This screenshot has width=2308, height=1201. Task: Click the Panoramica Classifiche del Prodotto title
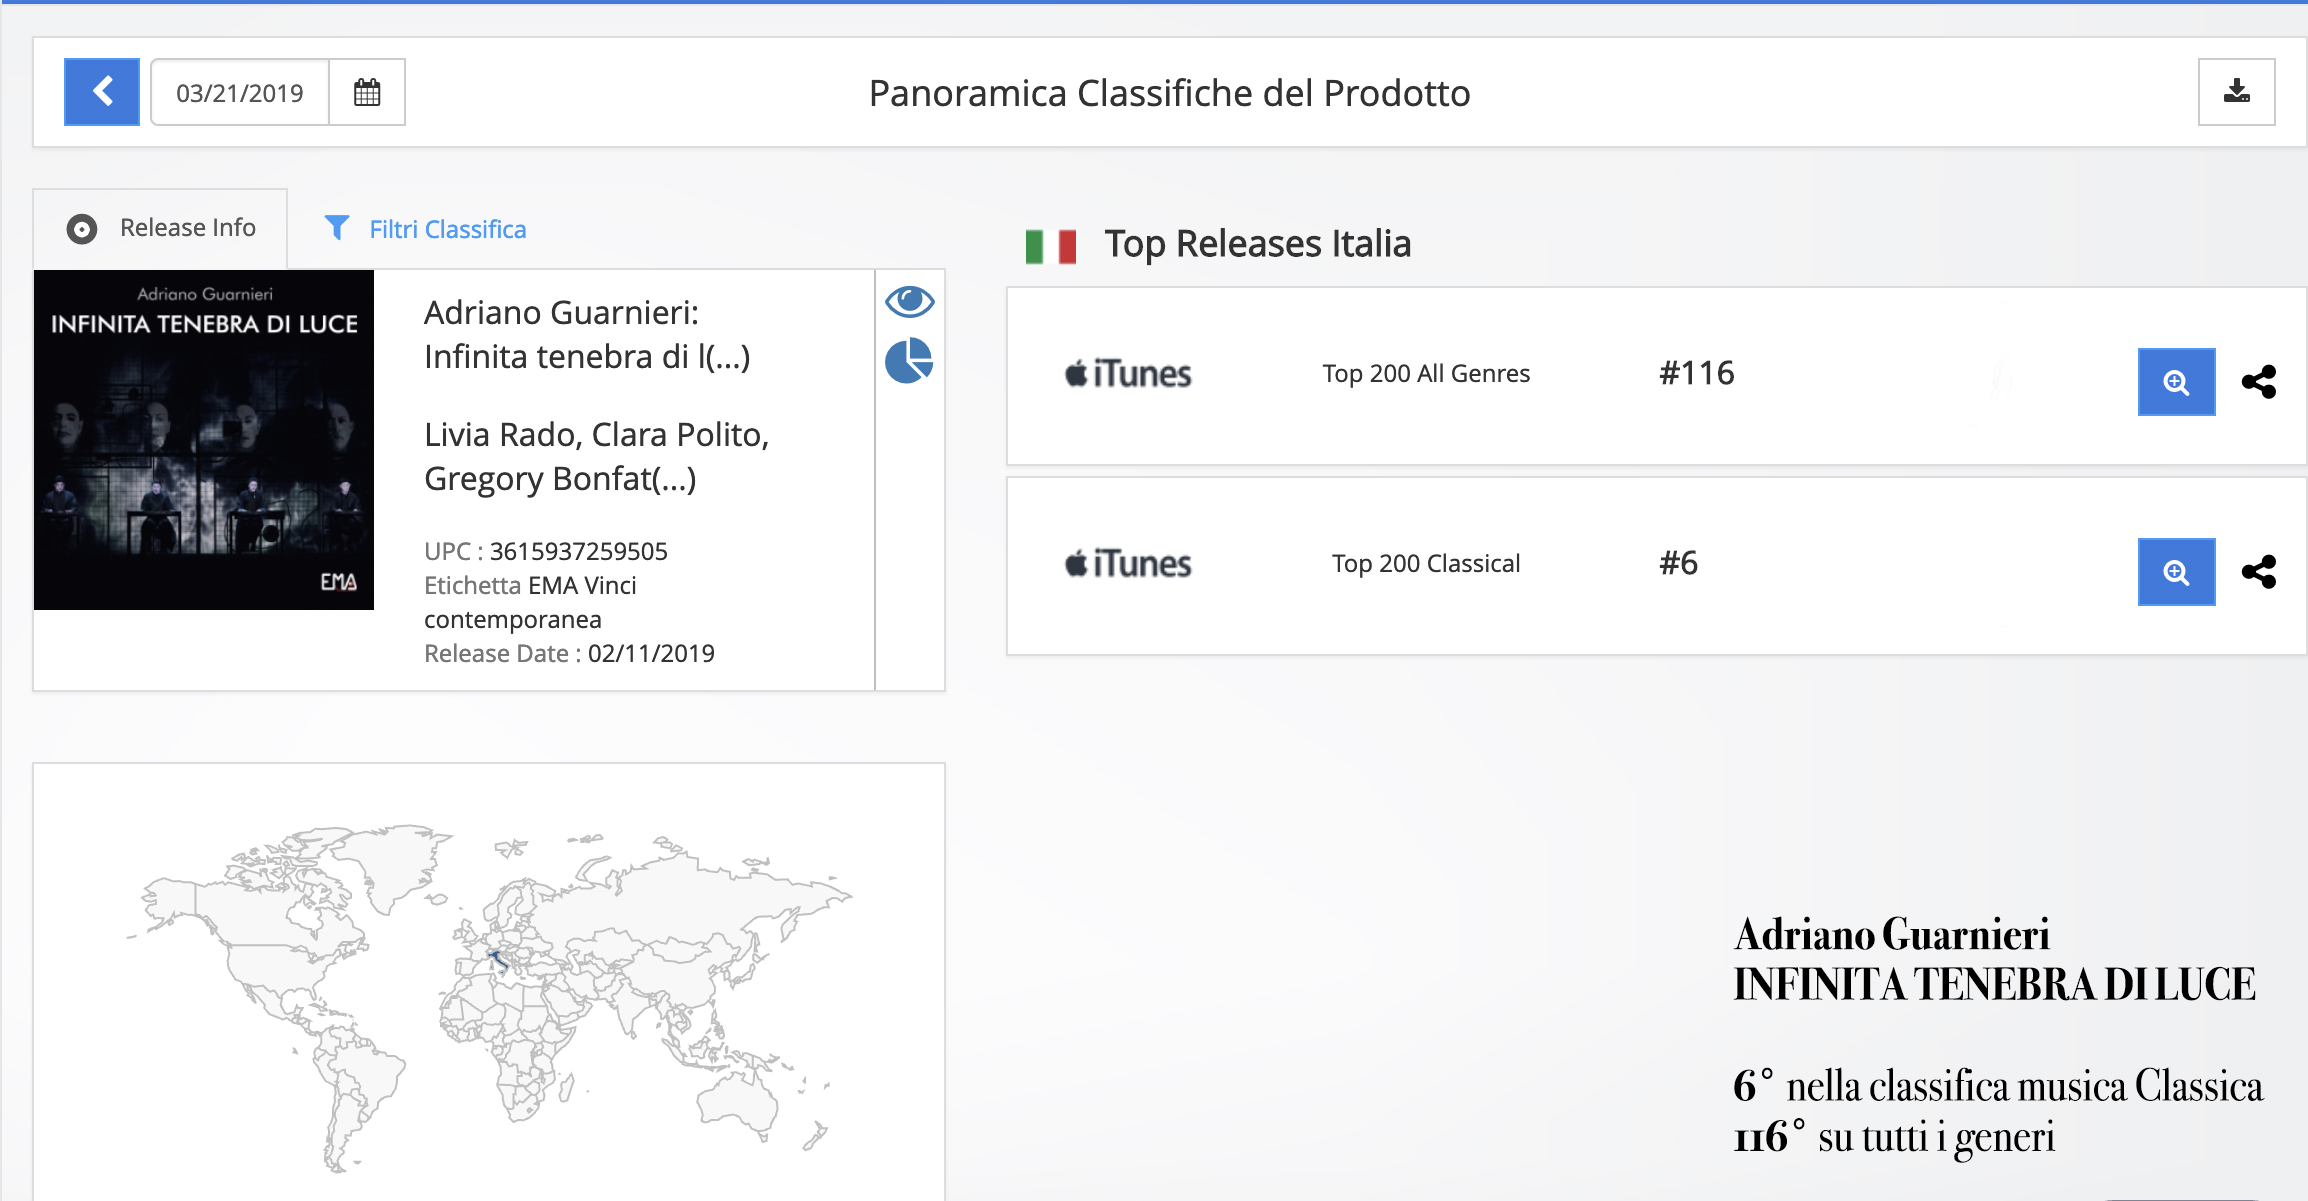pos(1169,92)
